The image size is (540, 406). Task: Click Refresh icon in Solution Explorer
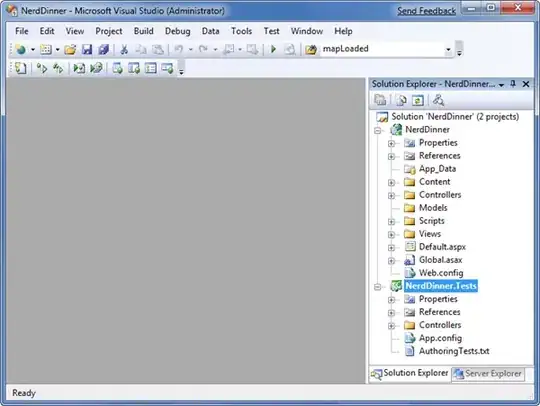click(418, 100)
